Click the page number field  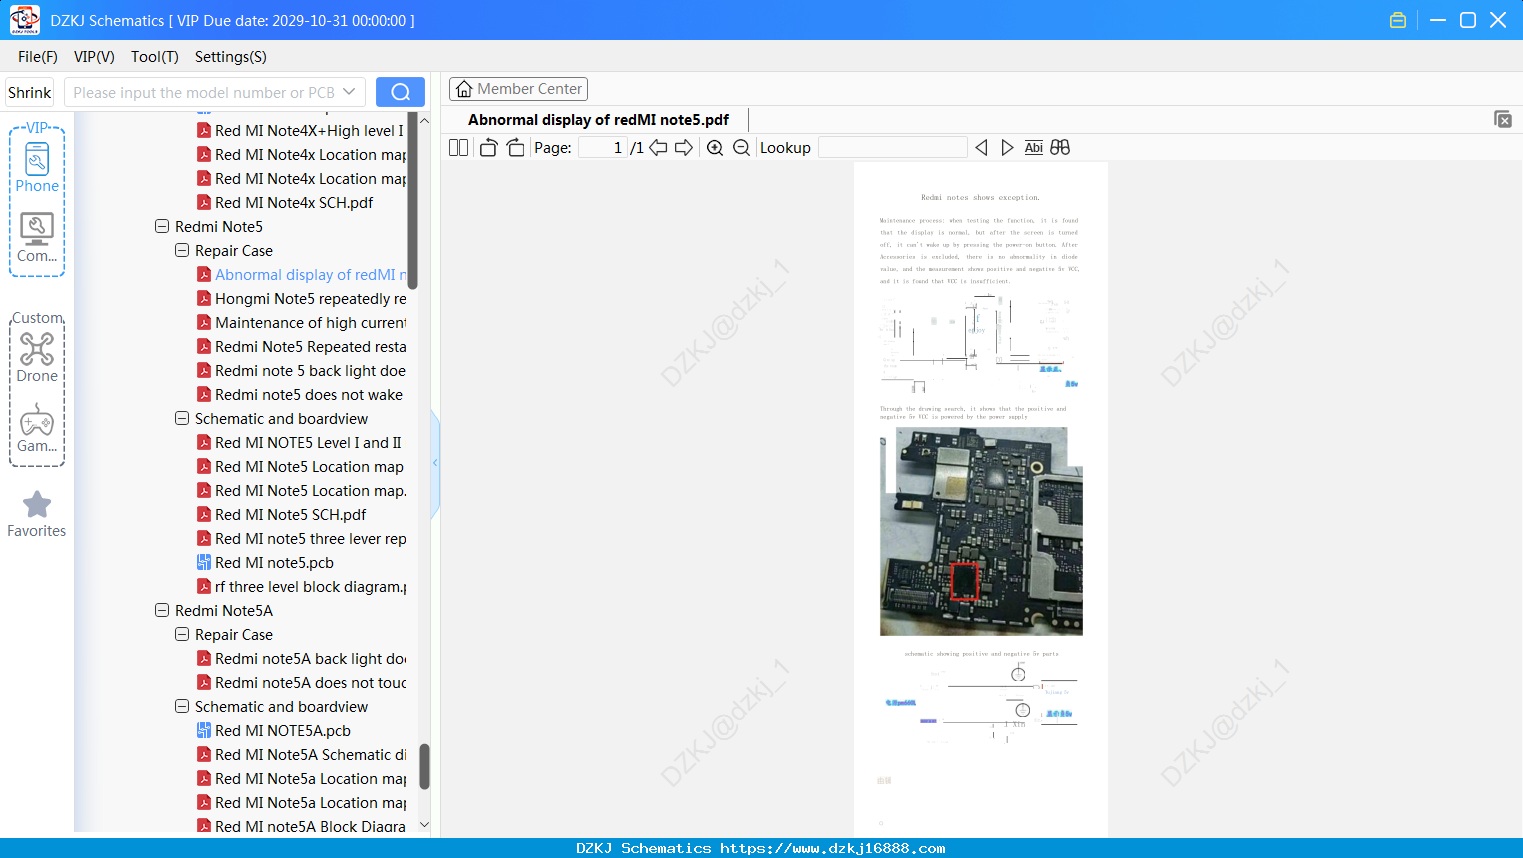tap(602, 148)
